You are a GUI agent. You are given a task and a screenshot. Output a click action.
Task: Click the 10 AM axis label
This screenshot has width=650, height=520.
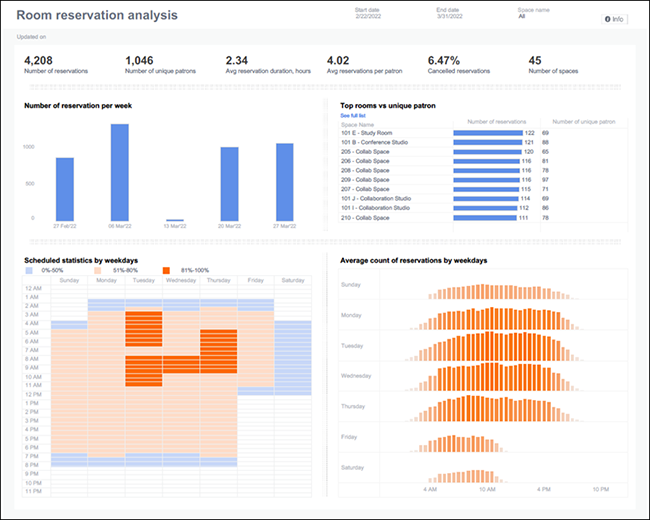pyautogui.click(x=487, y=490)
